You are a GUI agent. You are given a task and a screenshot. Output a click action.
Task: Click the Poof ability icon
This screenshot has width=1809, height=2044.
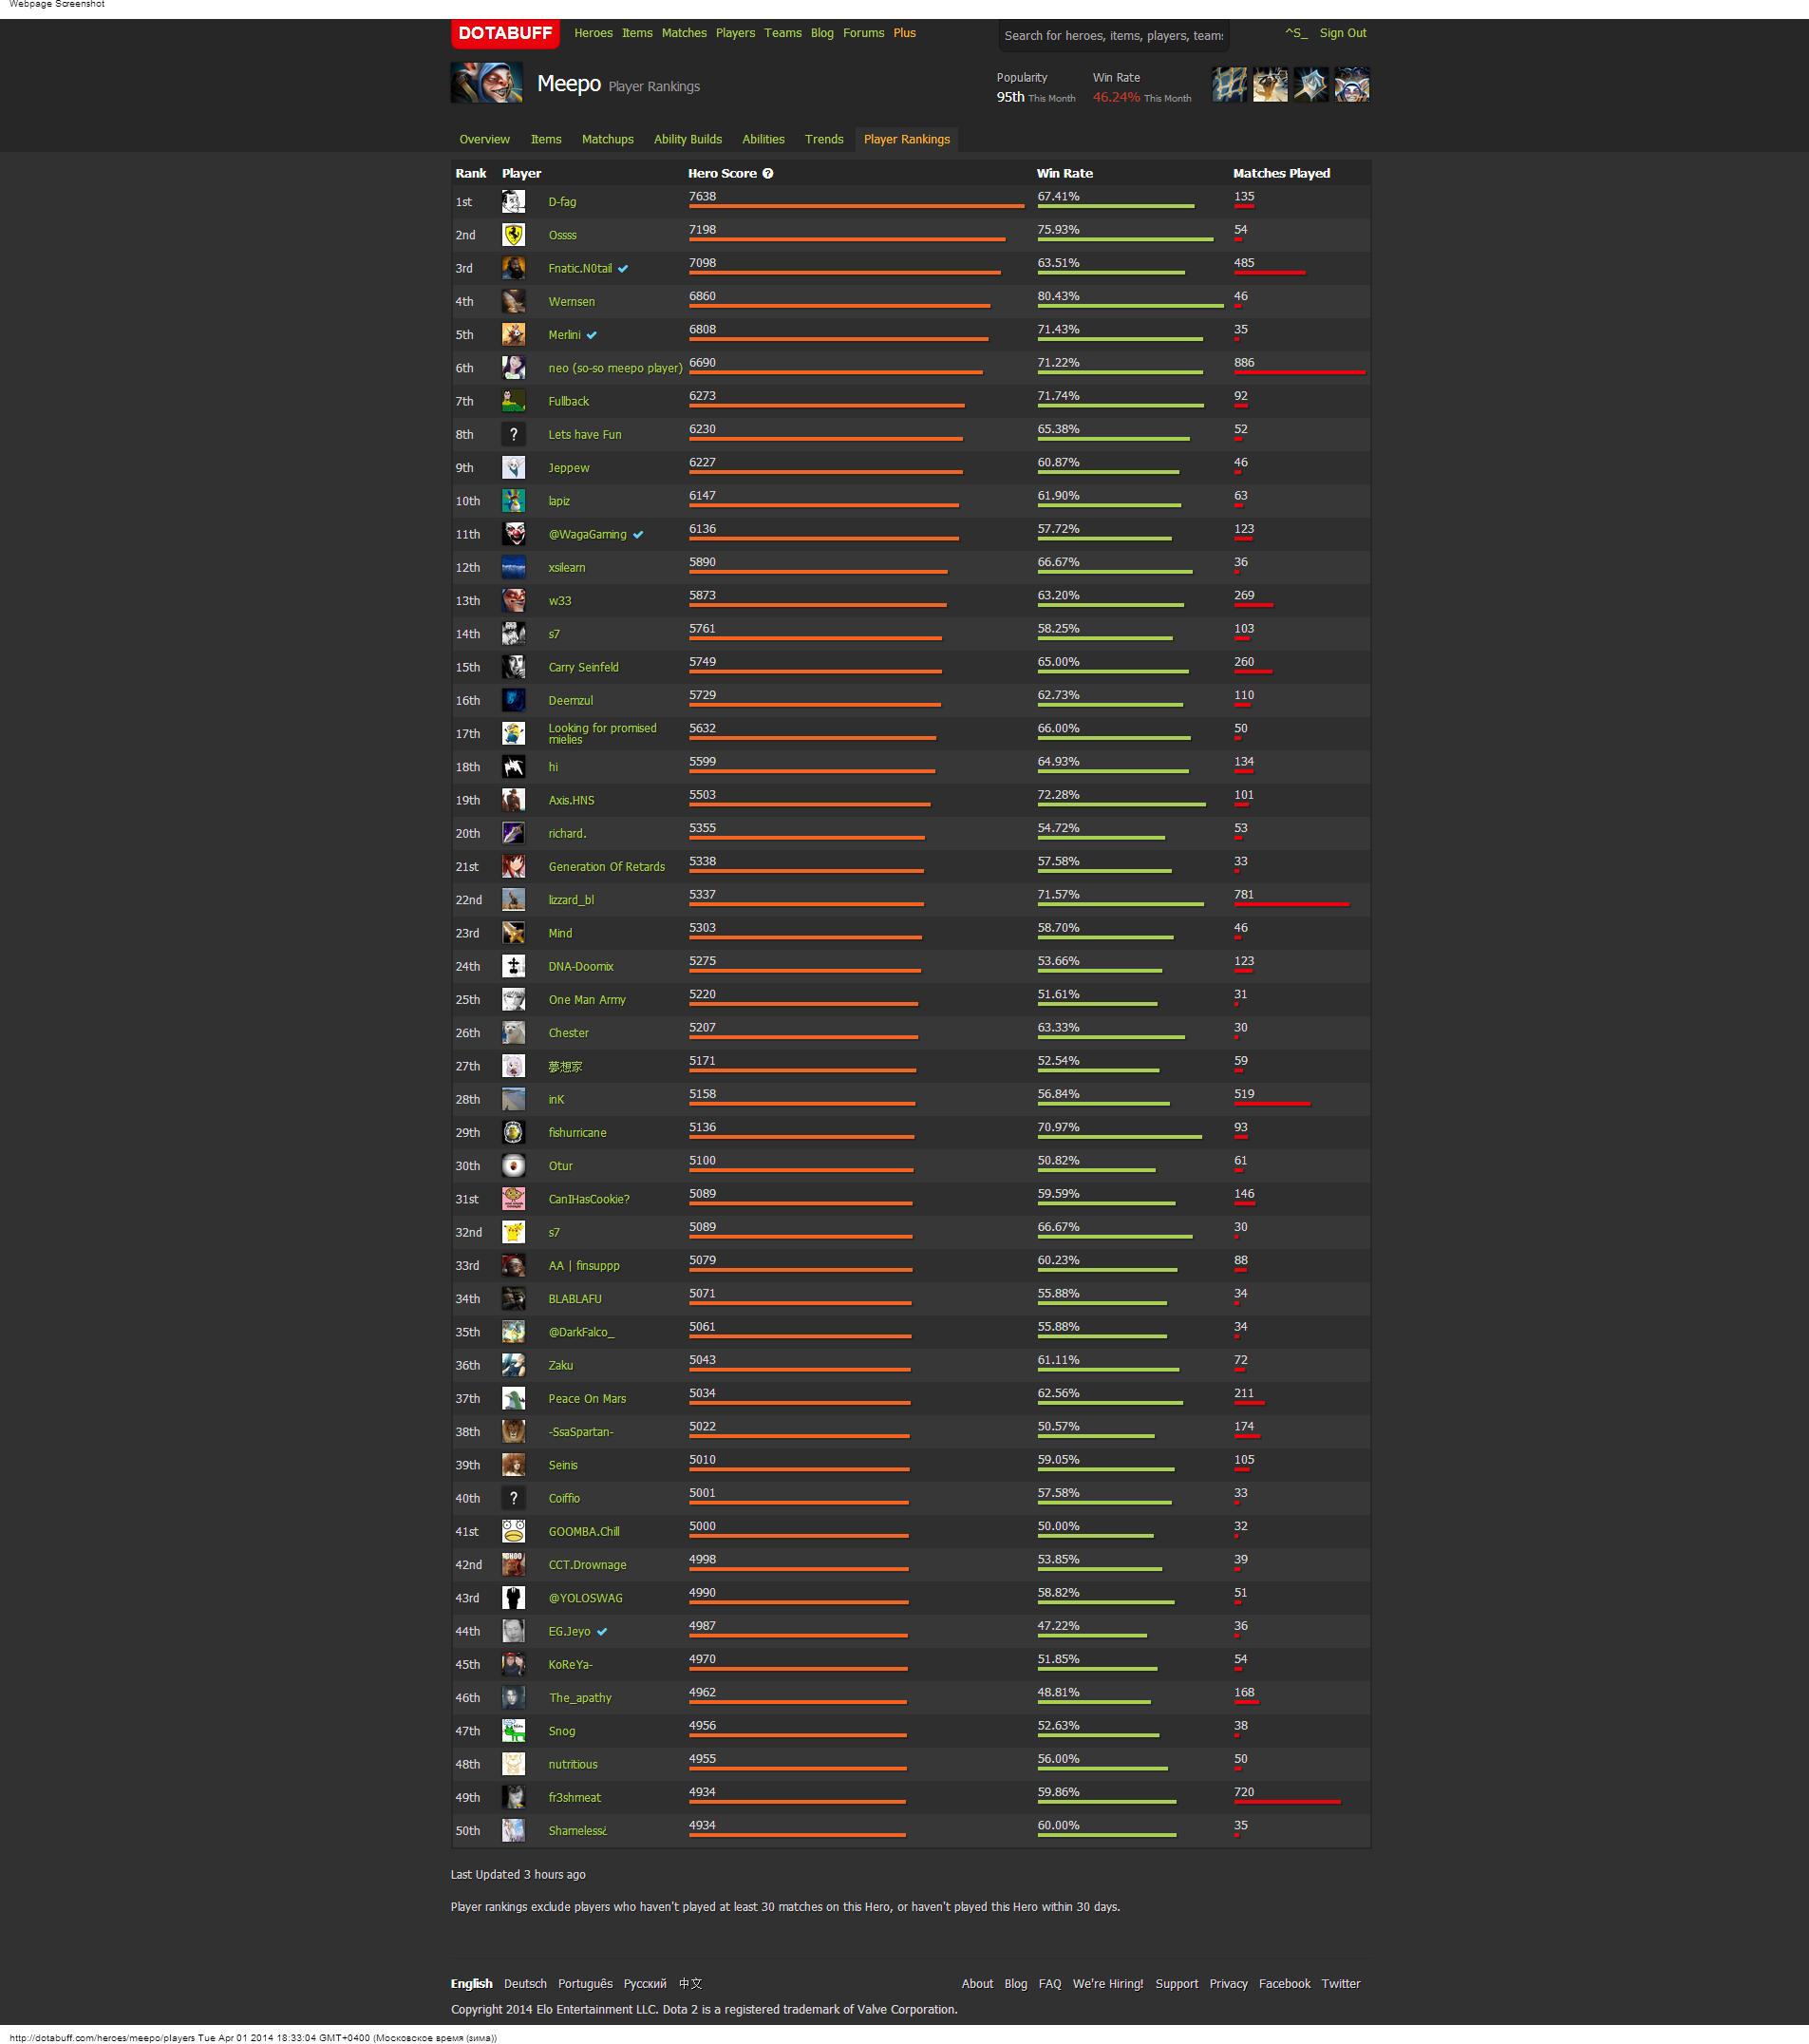(1270, 85)
